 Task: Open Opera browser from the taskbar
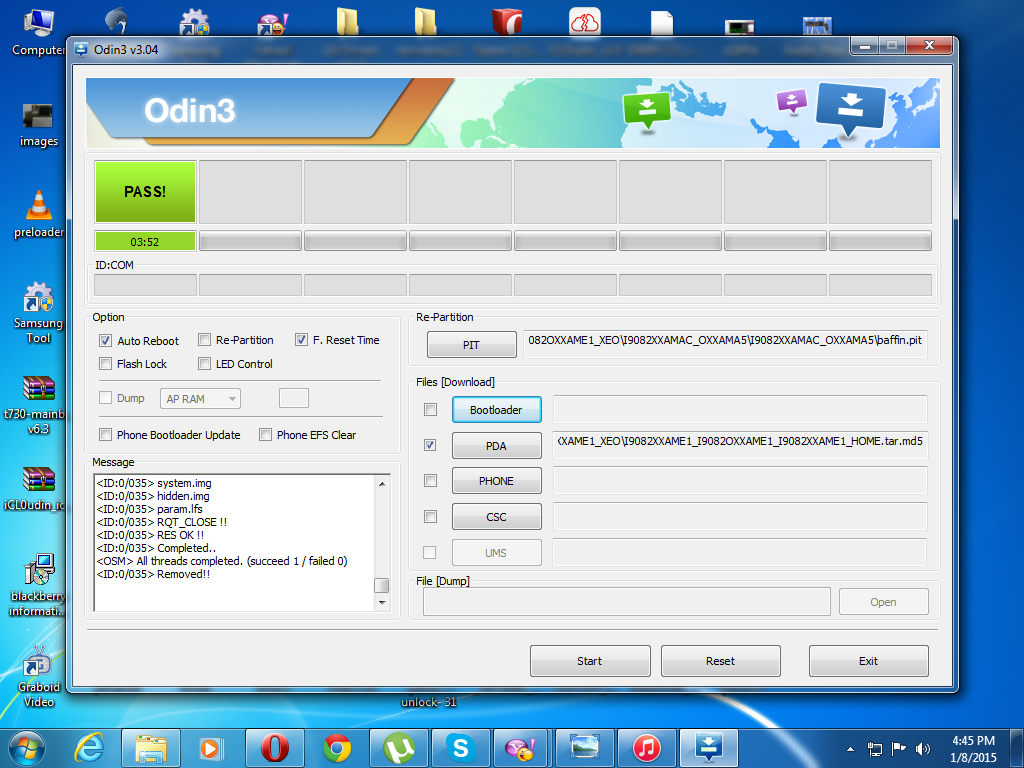275,747
